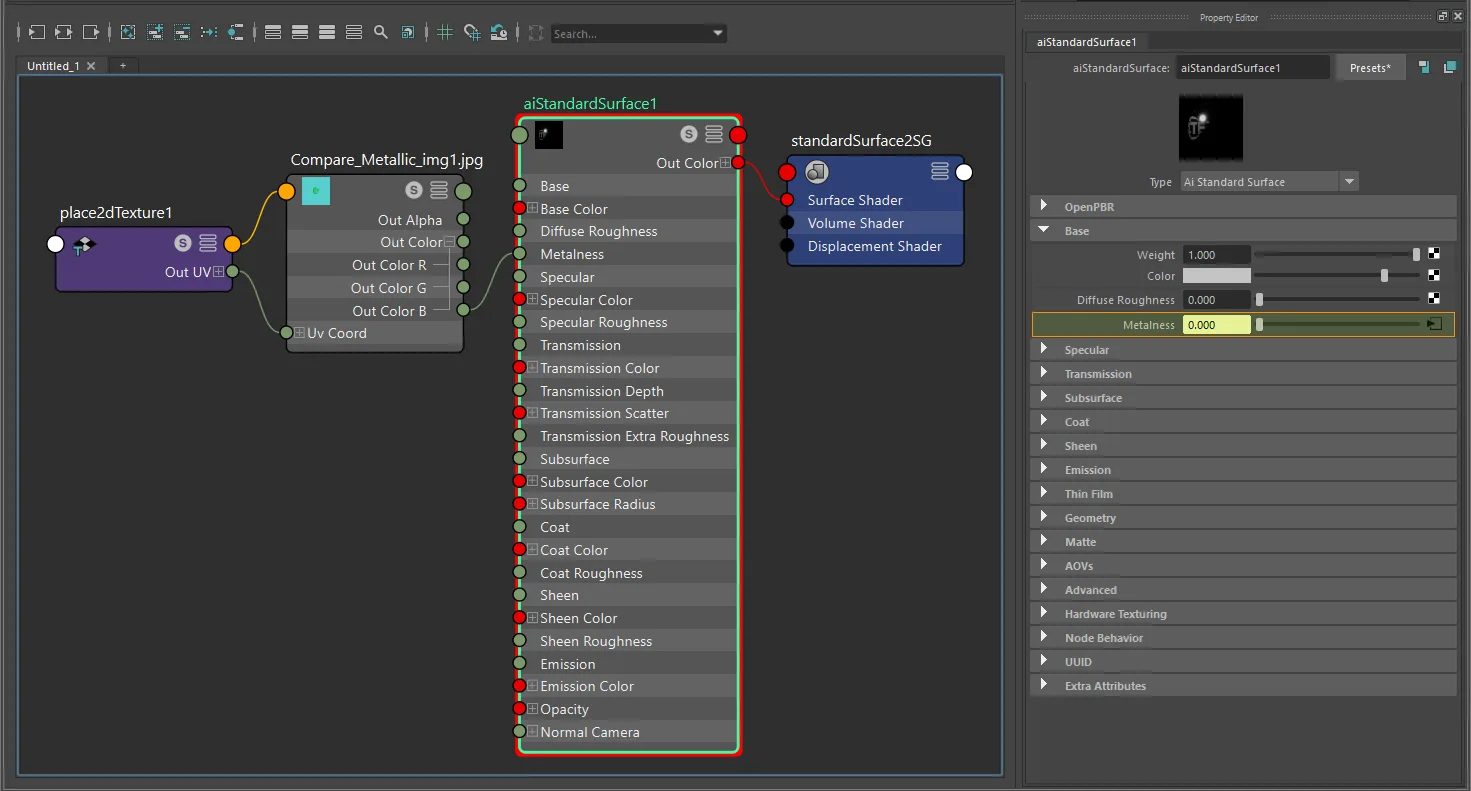Change view mode of Compare_Metallic_img1.jpg node
This screenshot has height=791, width=1471.
[439, 190]
